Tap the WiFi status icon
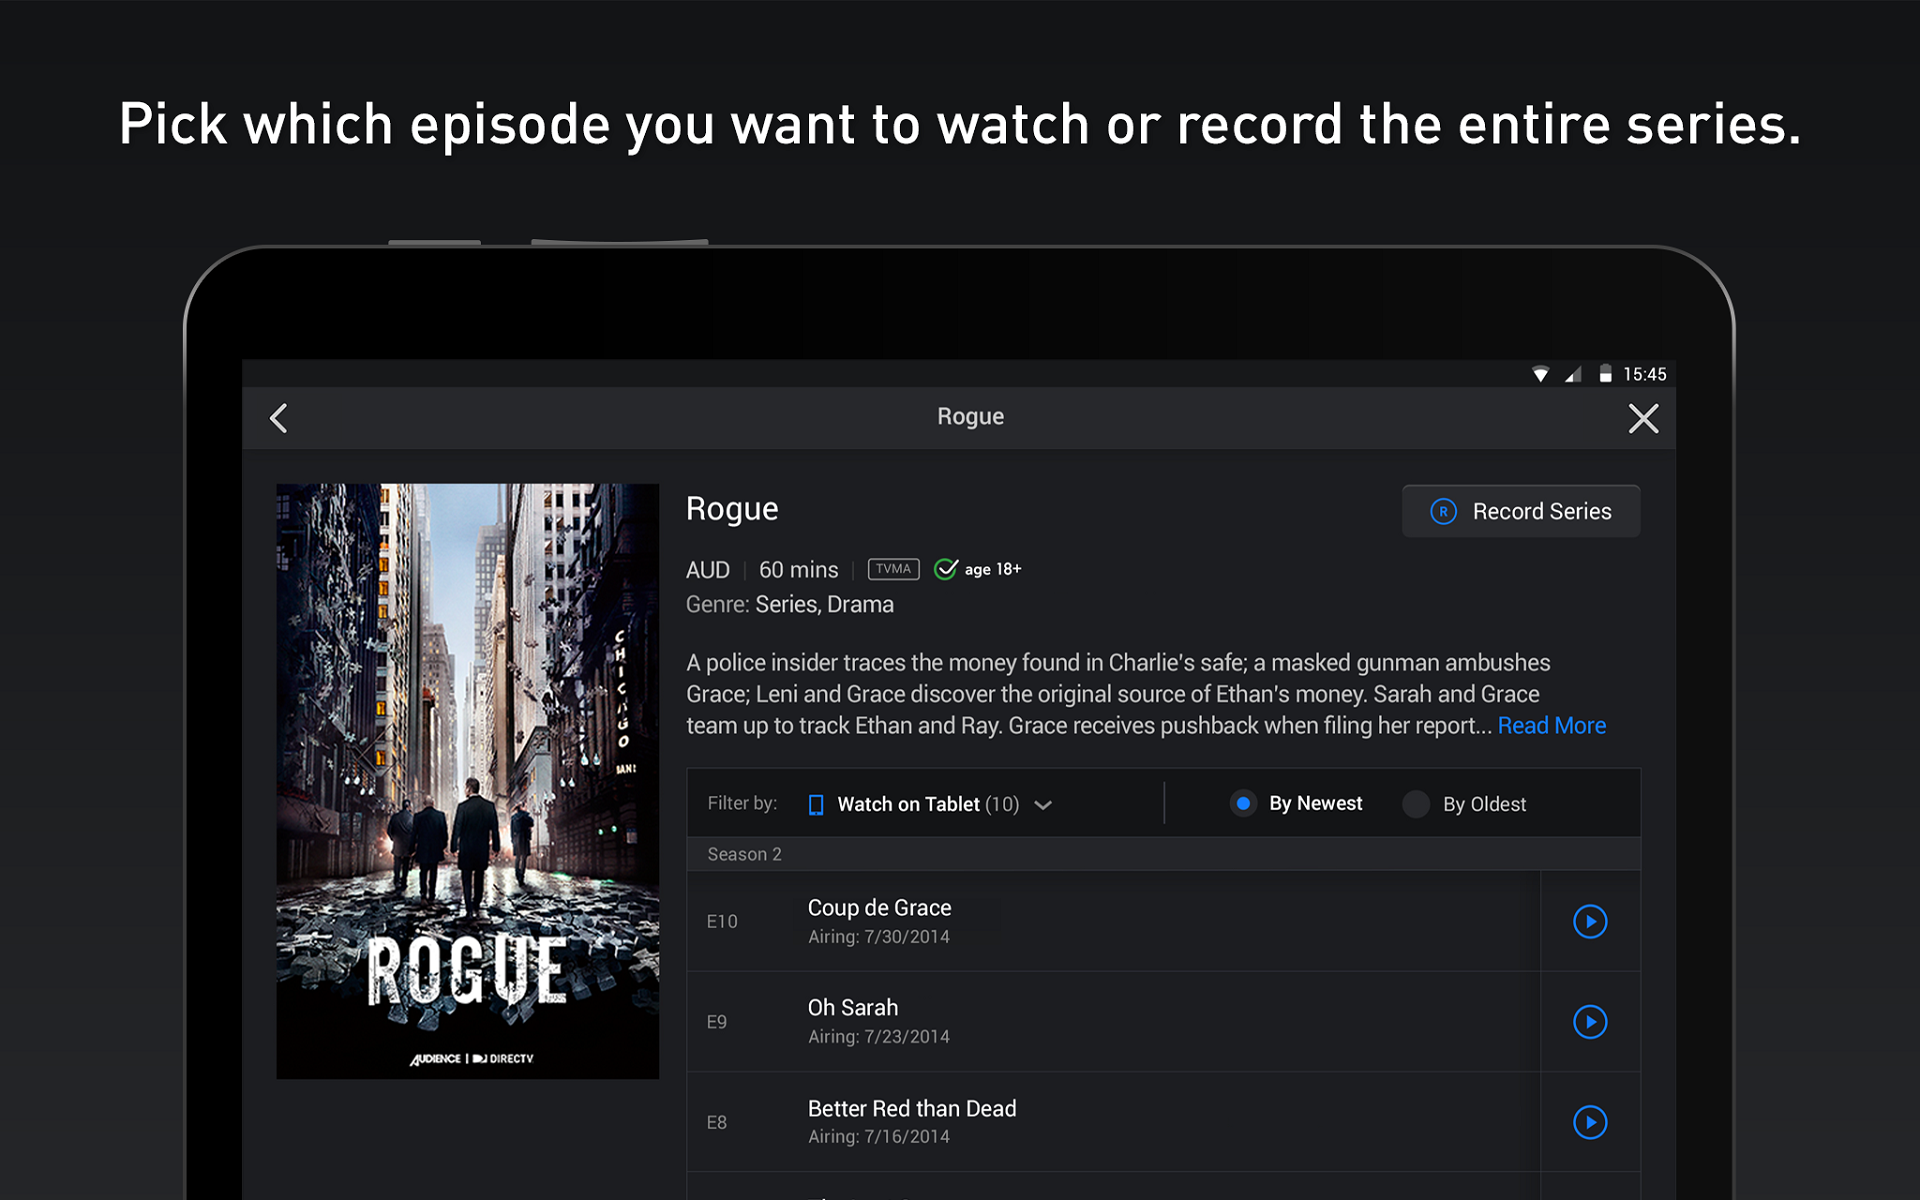 [x=1540, y=374]
